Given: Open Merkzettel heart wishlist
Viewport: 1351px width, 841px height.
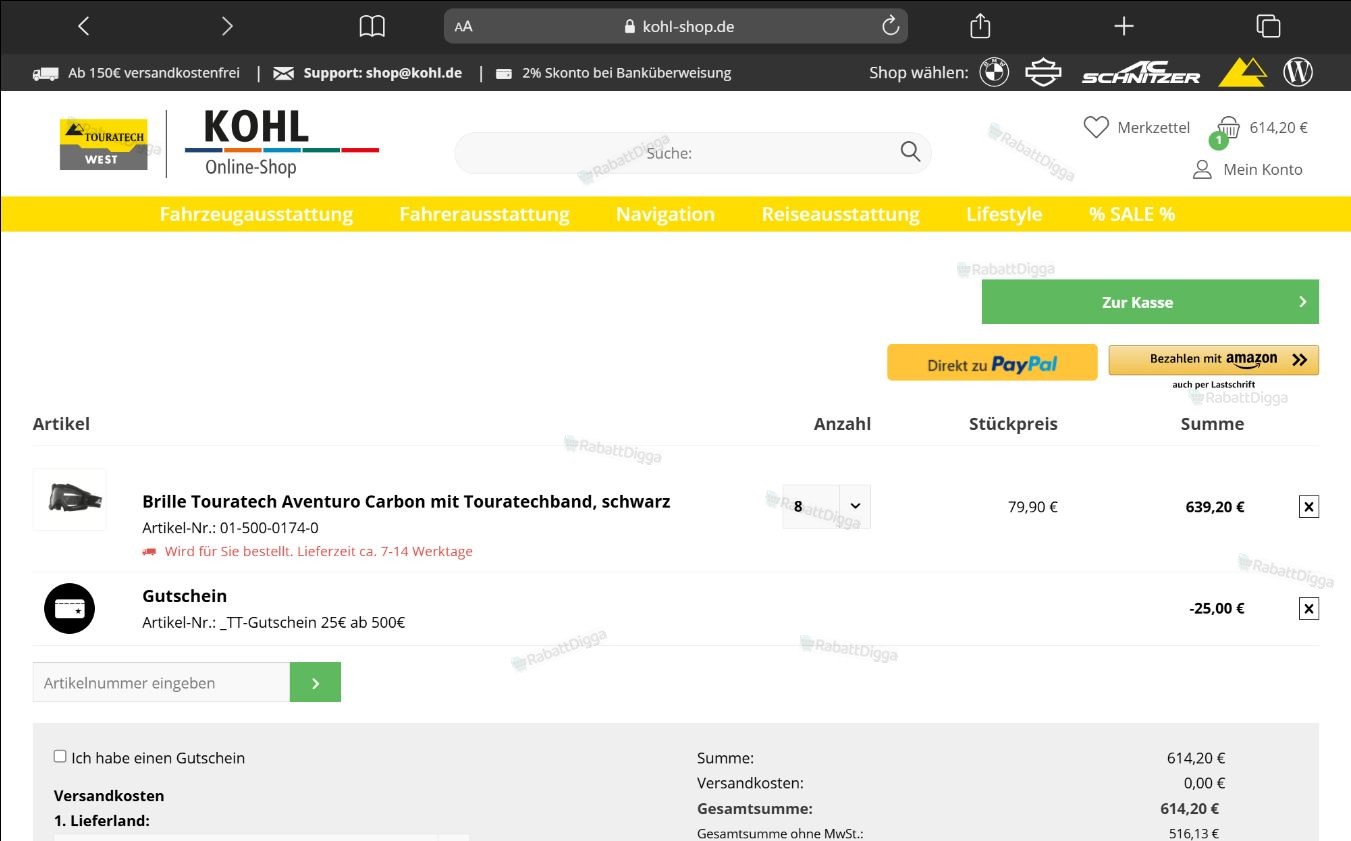Looking at the screenshot, I should point(1137,127).
